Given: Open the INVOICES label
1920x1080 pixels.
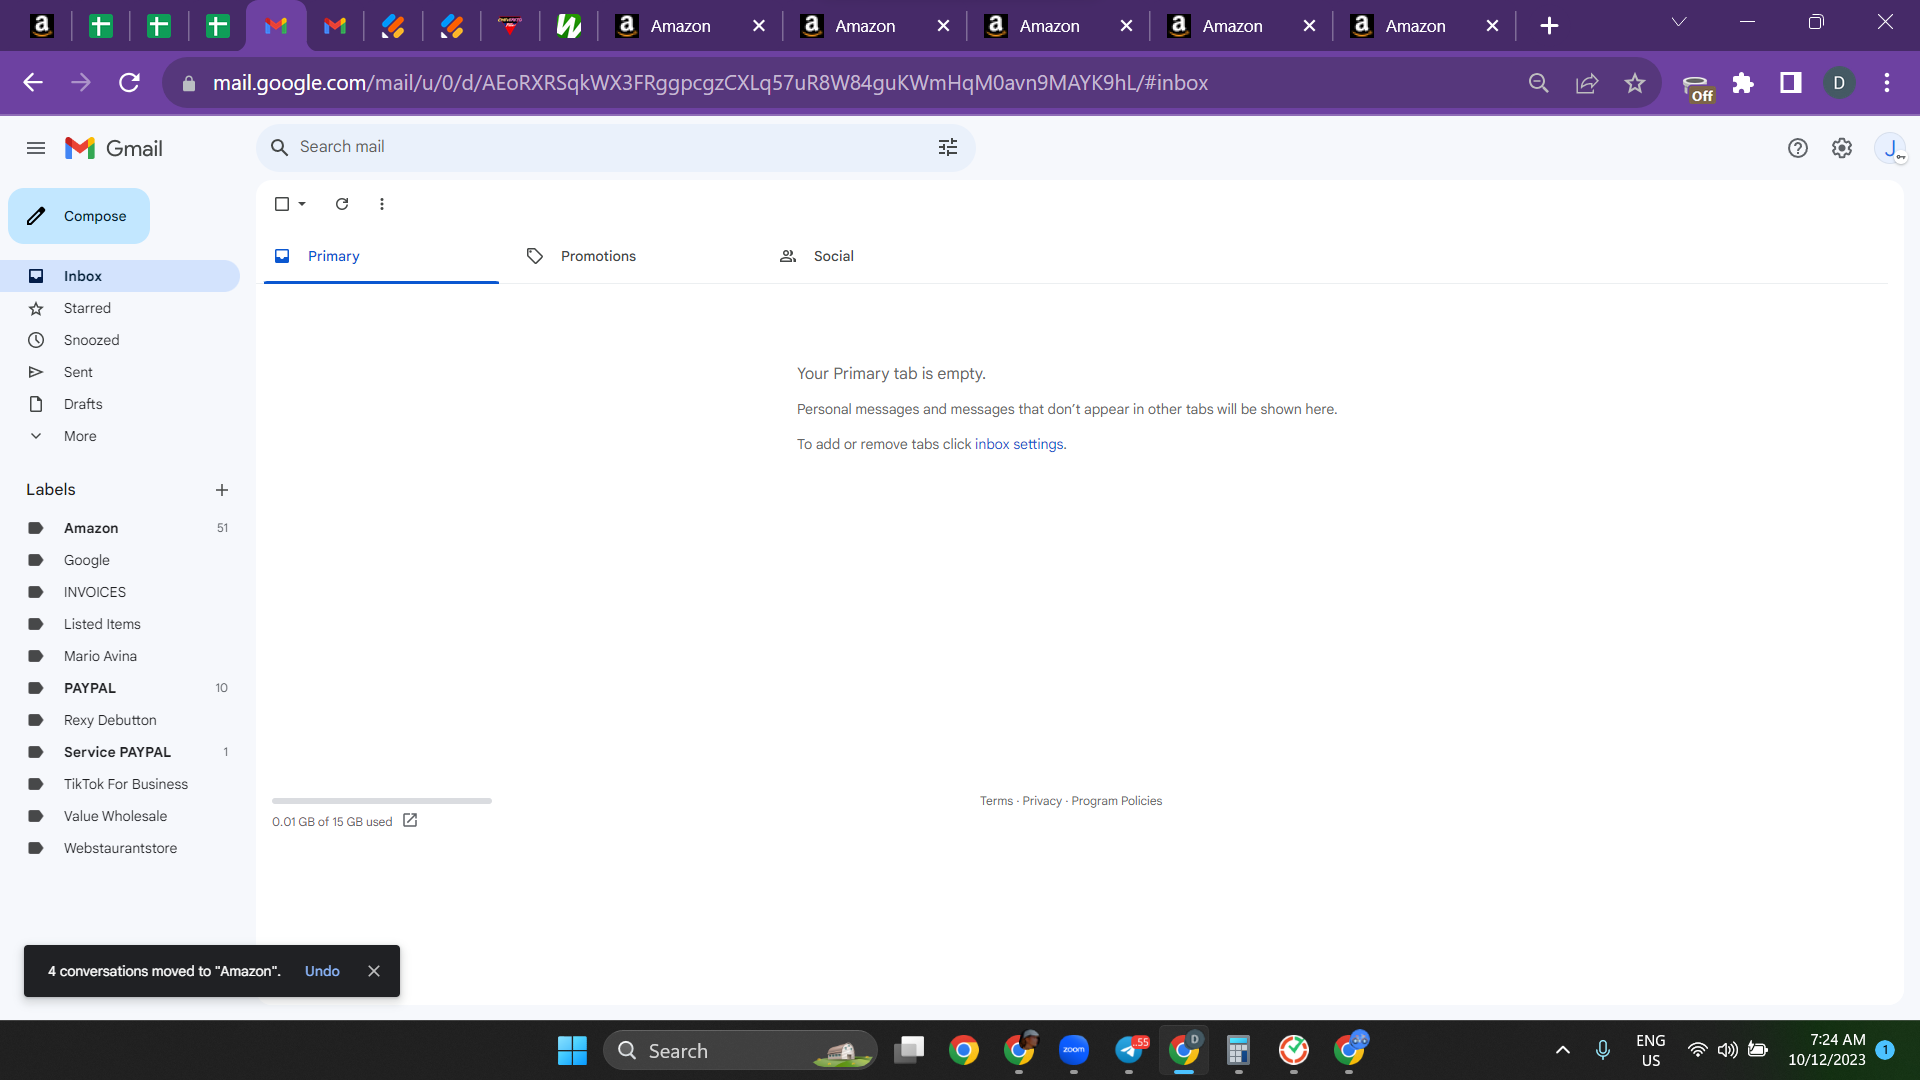Looking at the screenshot, I should point(120,592).
